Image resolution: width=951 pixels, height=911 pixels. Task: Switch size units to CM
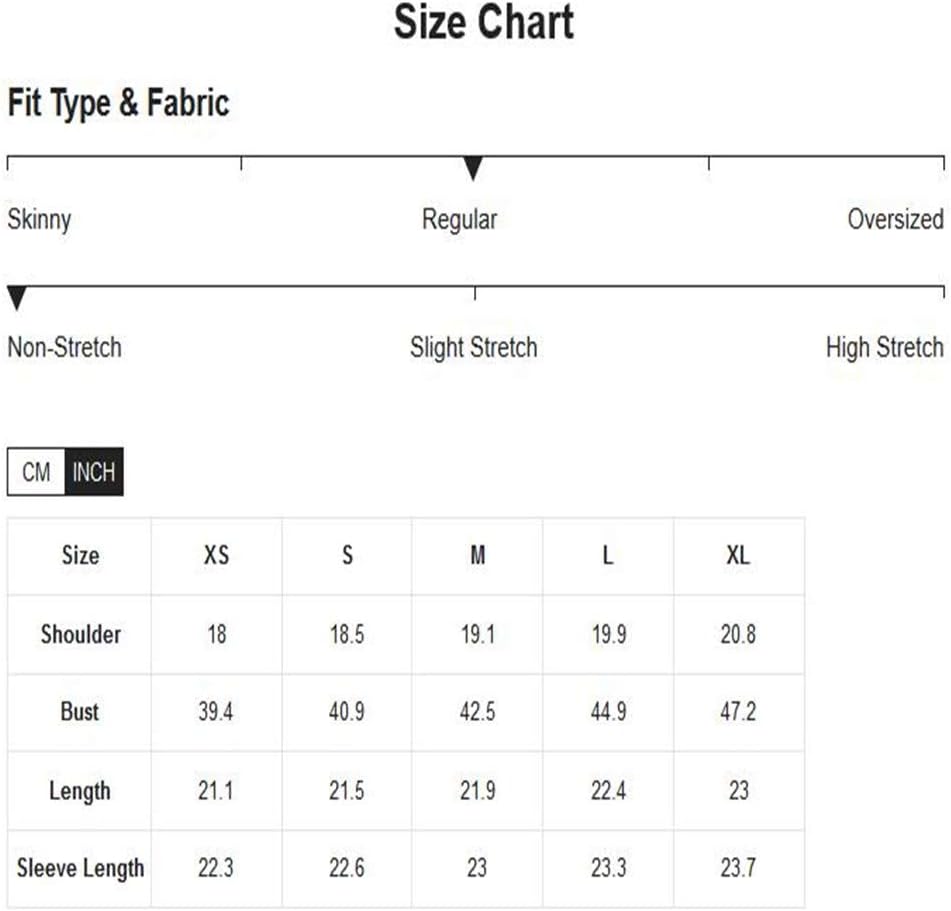point(36,472)
